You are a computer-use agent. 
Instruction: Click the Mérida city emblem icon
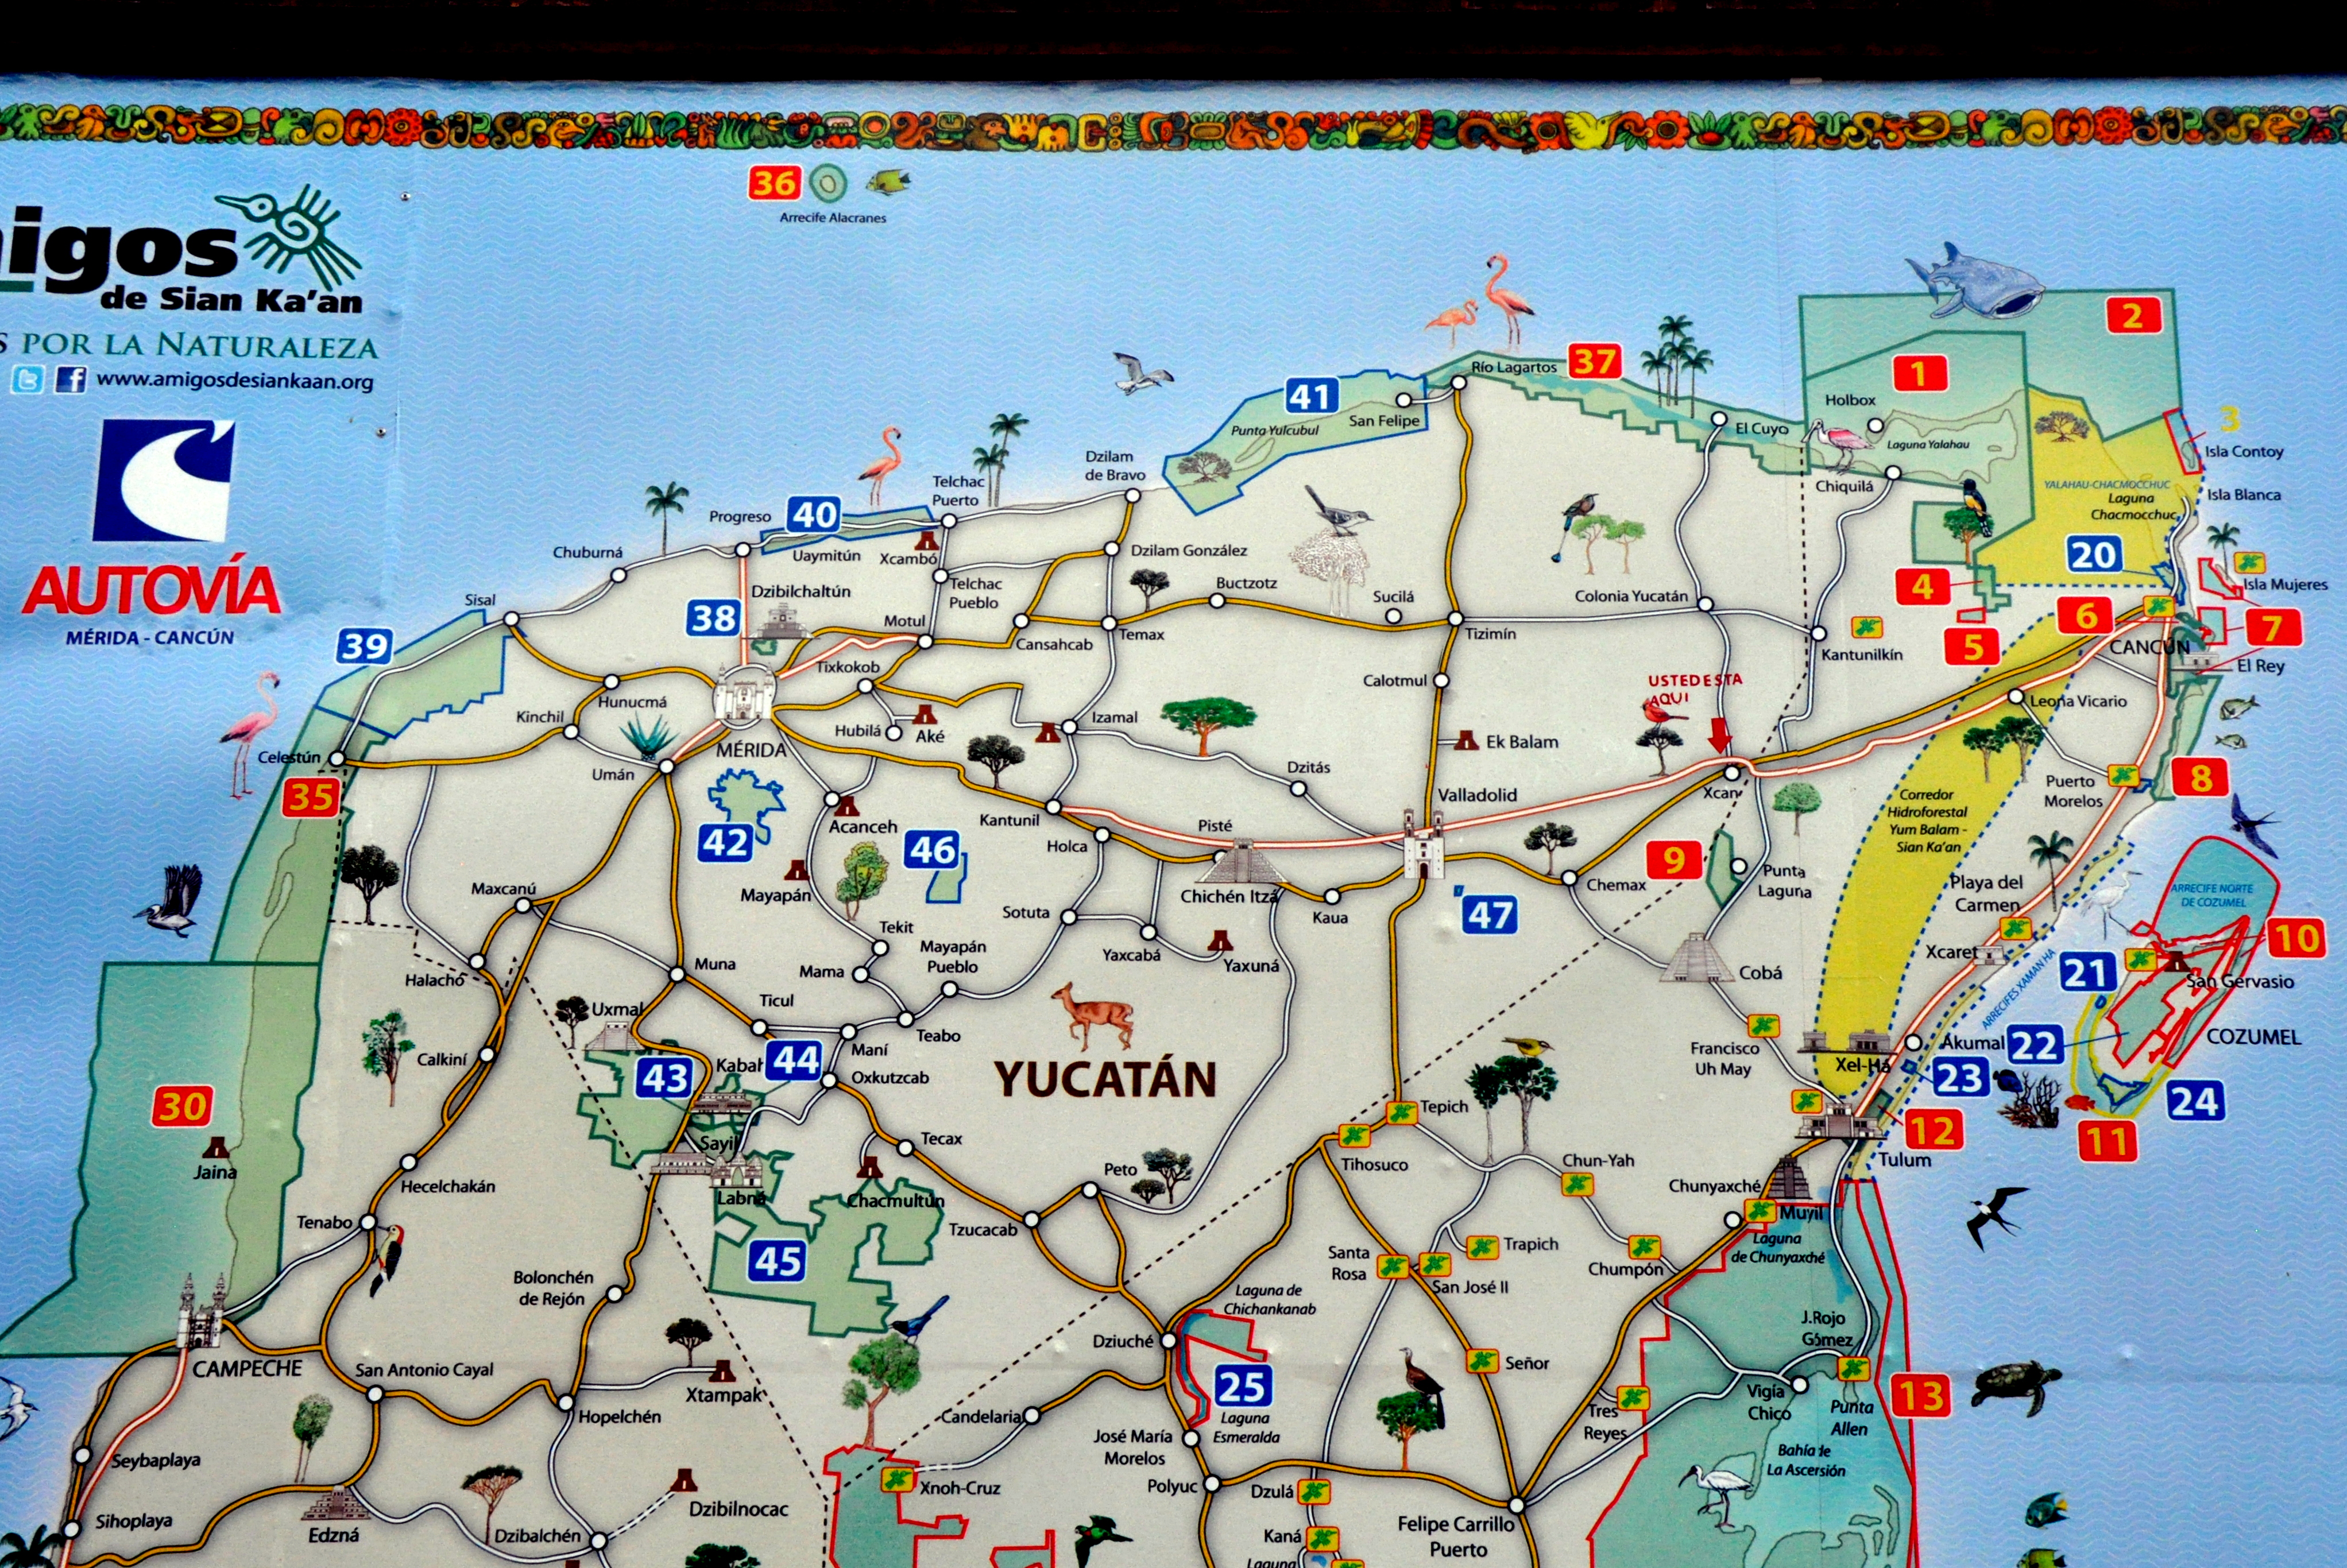point(744,695)
